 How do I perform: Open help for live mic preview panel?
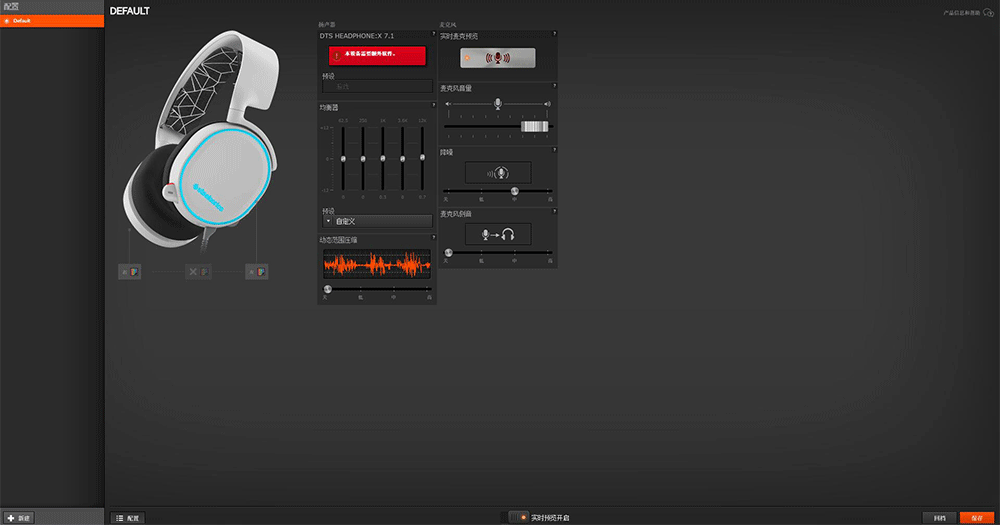554,34
